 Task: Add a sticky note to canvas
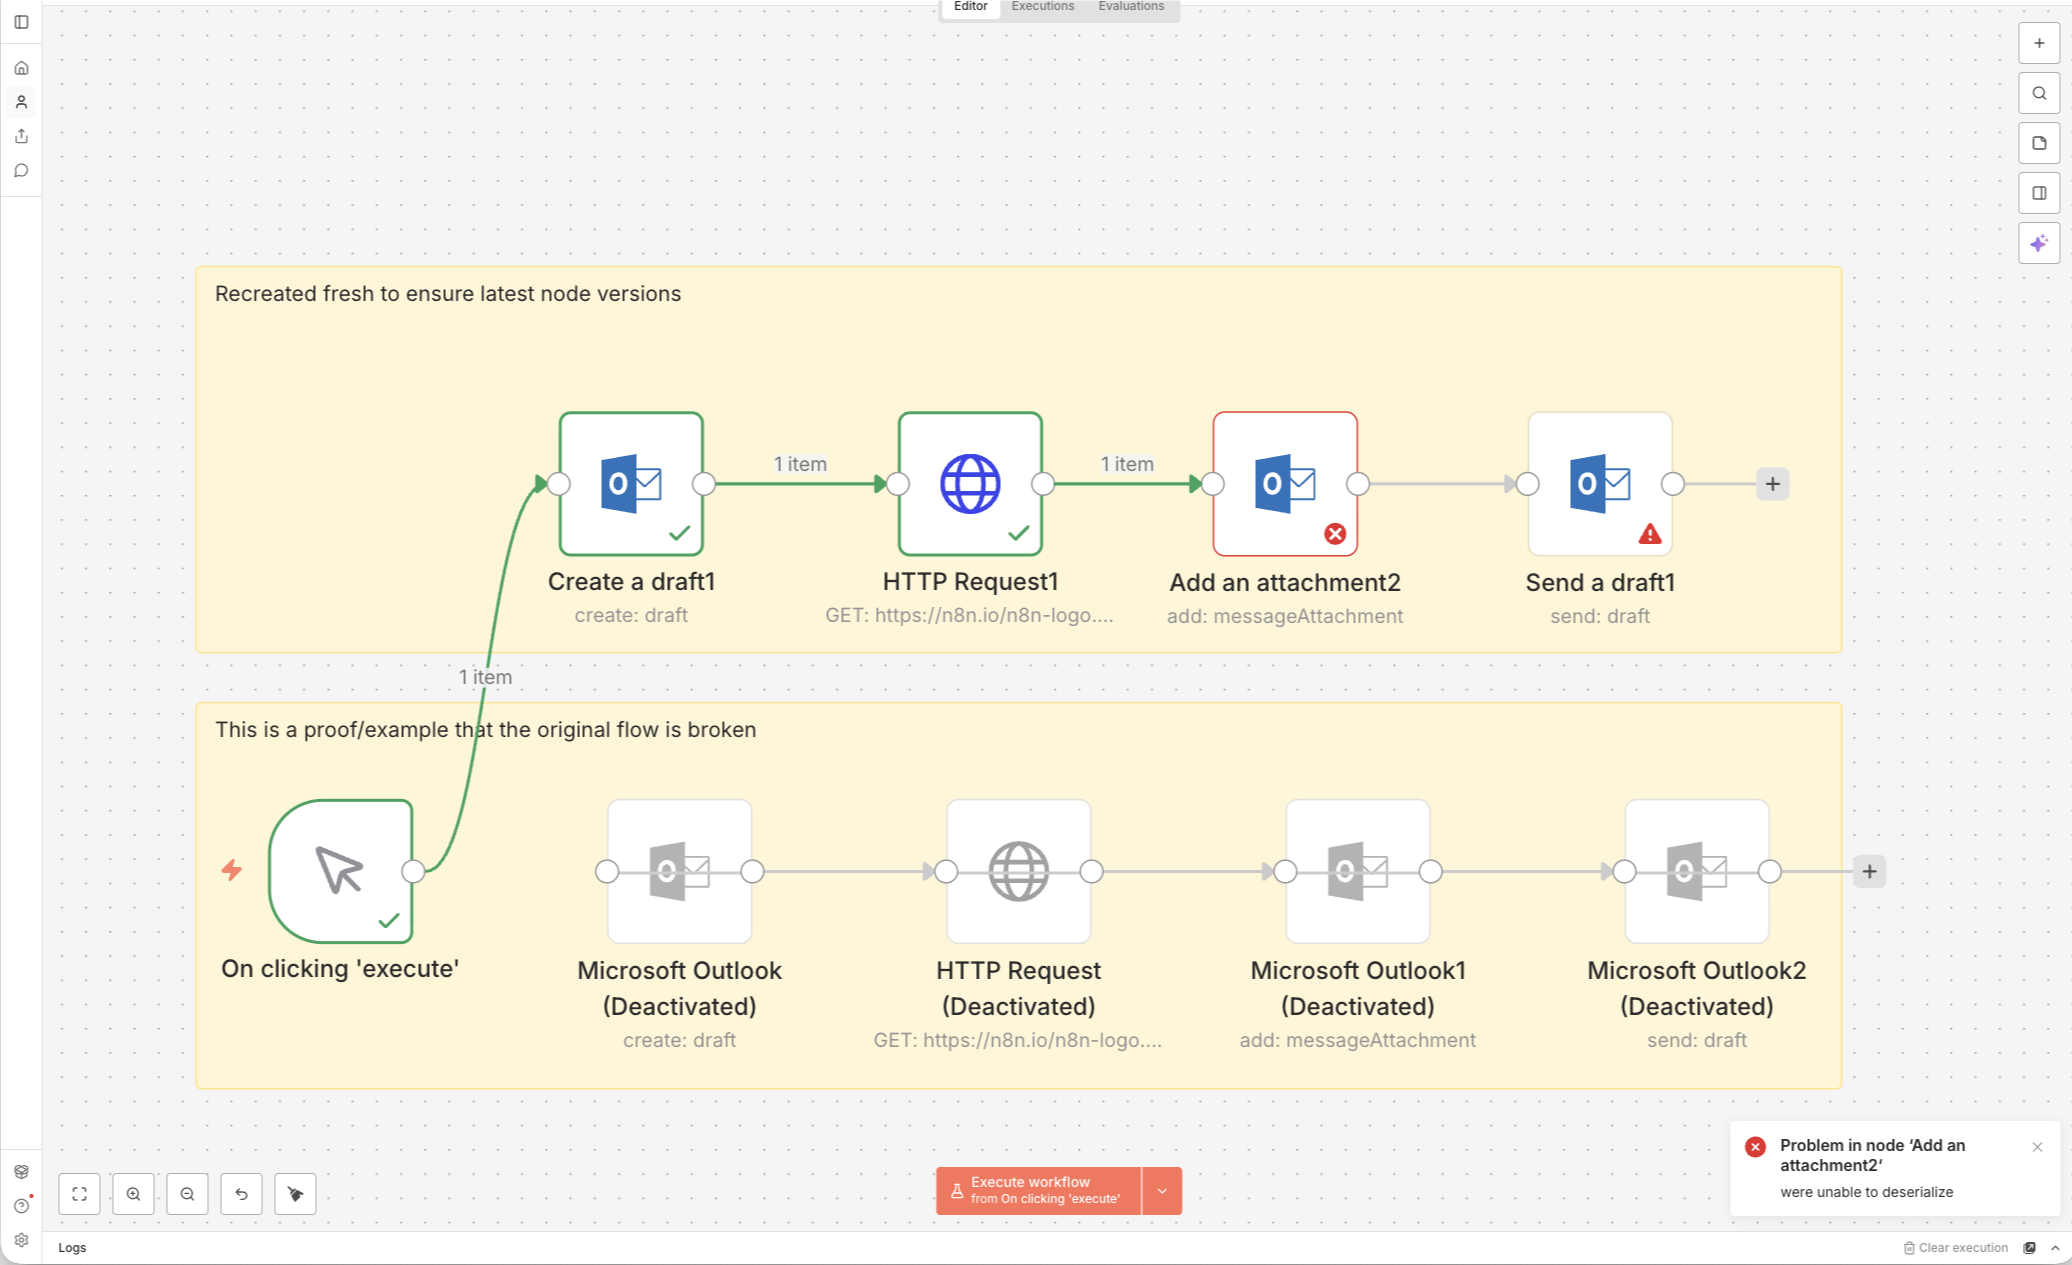click(2039, 143)
